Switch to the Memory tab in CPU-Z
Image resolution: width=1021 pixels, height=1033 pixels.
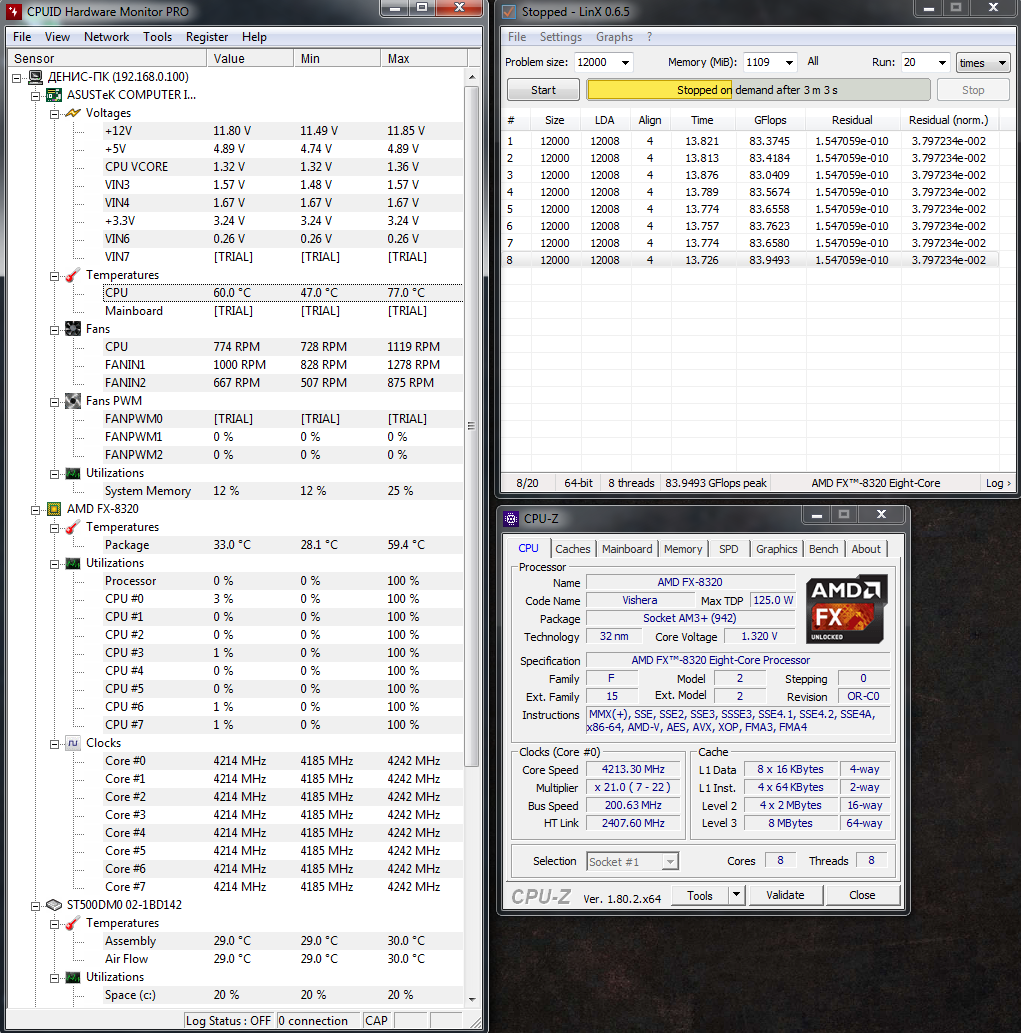(x=682, y=549)
